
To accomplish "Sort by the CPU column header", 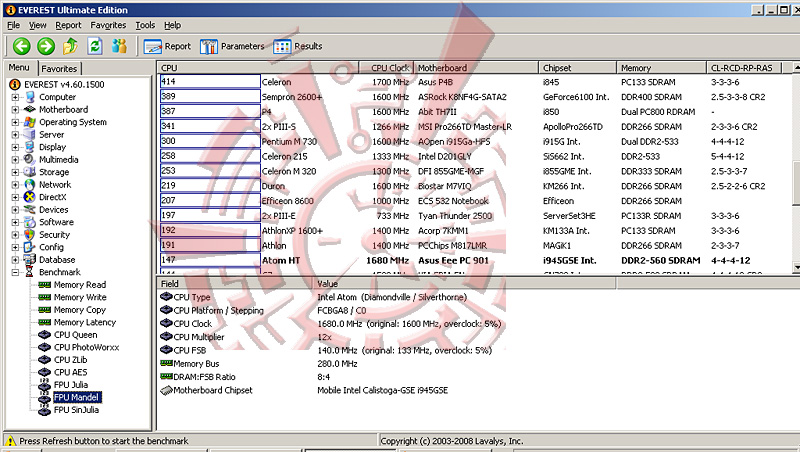I will click(x=258, y=68).
